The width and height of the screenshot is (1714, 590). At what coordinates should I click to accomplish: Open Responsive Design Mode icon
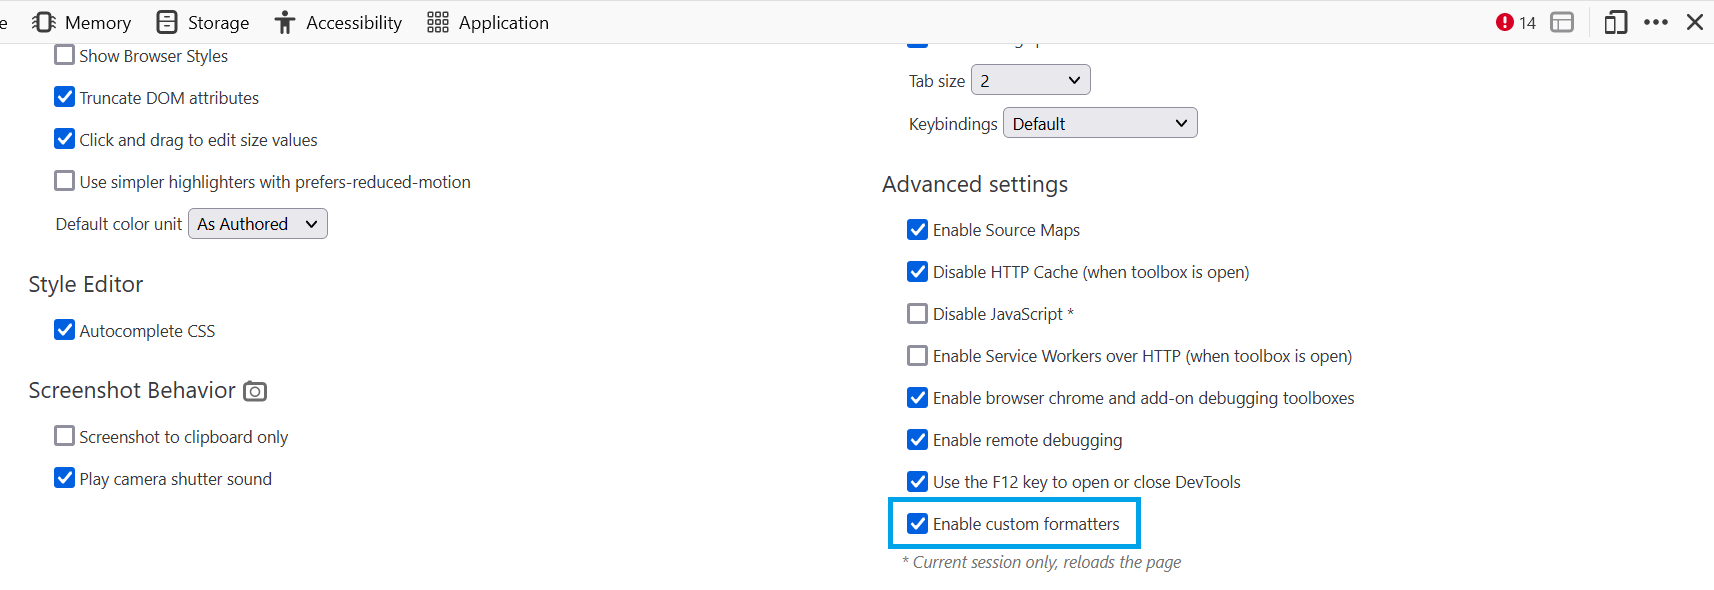(1615, 22)
